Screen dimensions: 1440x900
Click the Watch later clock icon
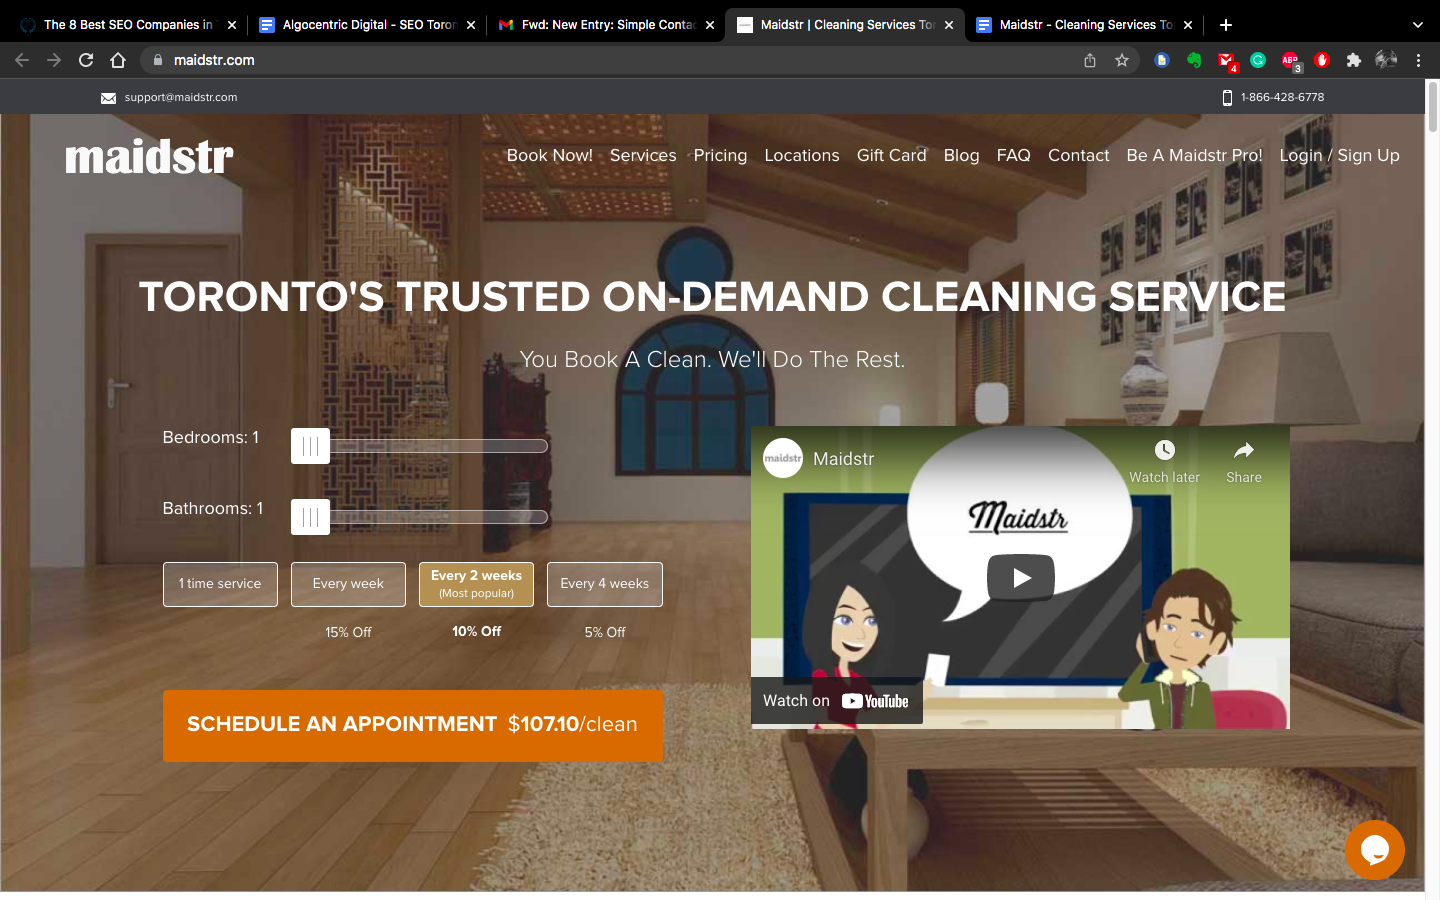(1164, 450)
